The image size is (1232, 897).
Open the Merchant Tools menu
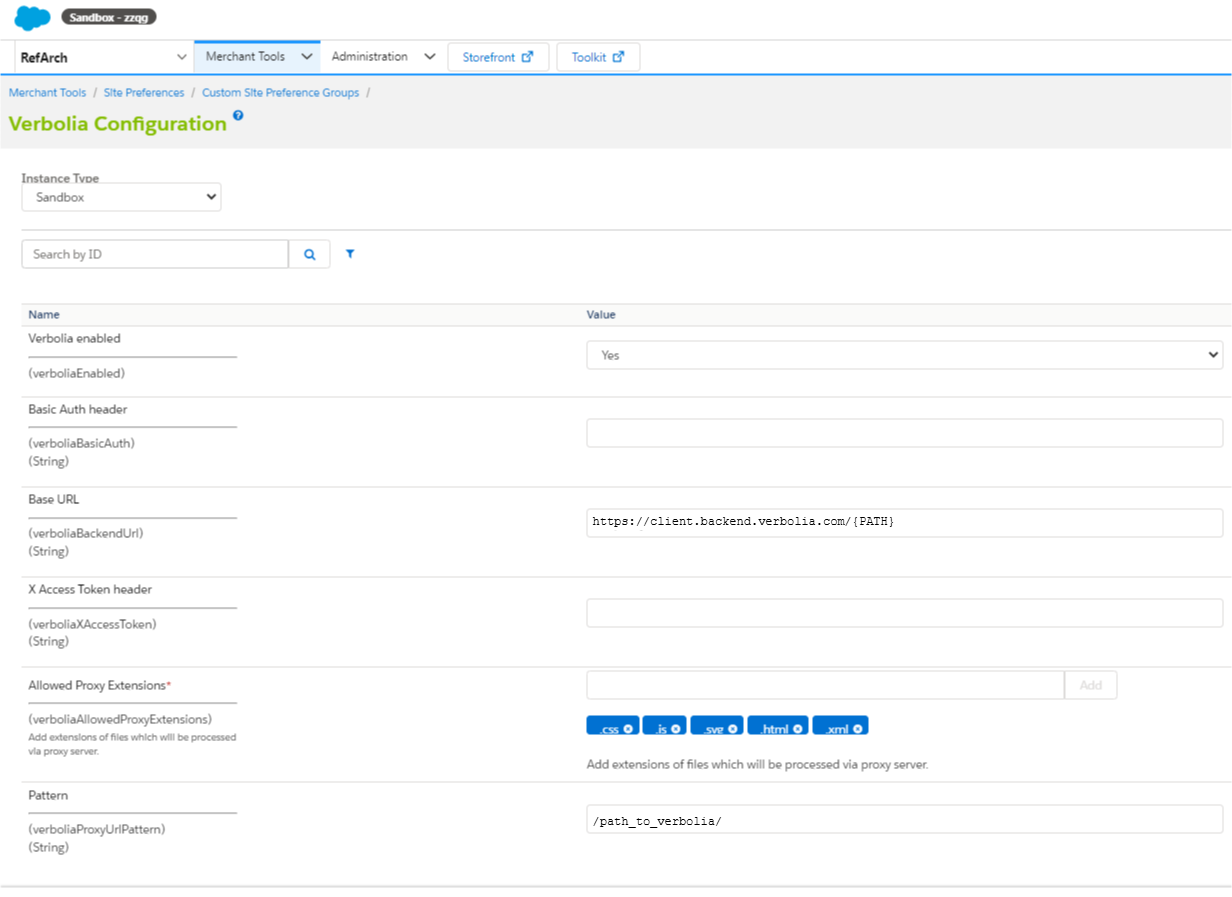click(258, 57)
